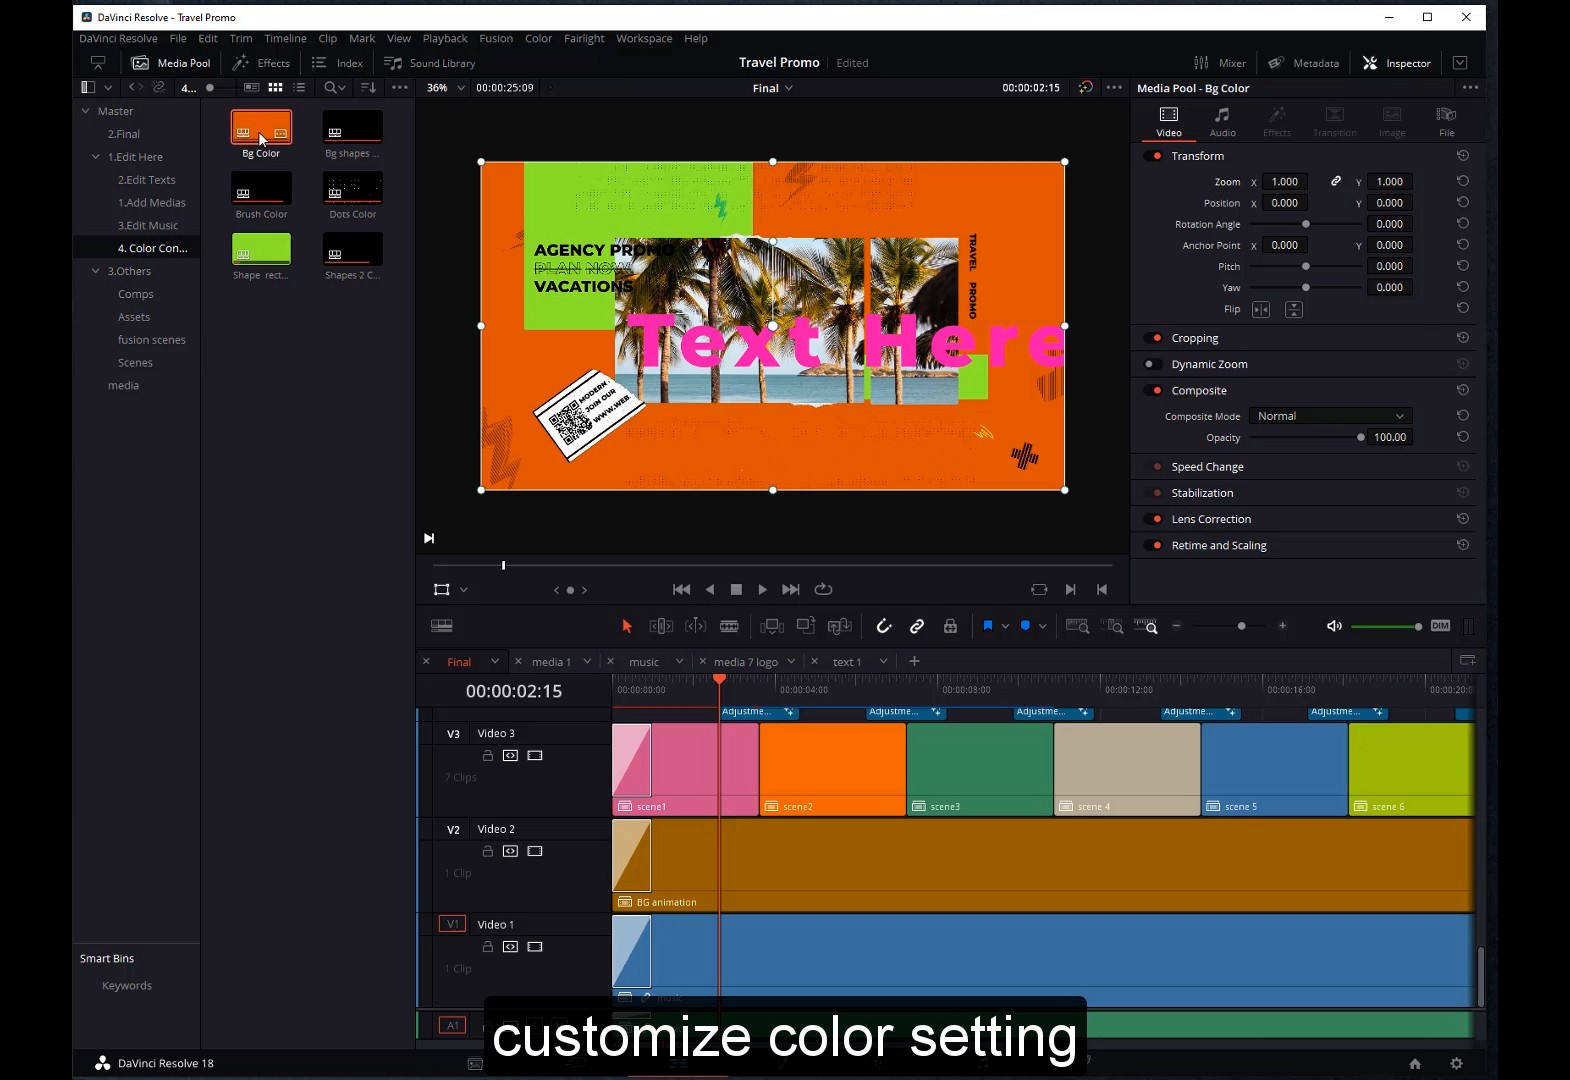Switch to the music timeline tab
This screenshot has height=1080, width=1570.
[x=644, y=662]
